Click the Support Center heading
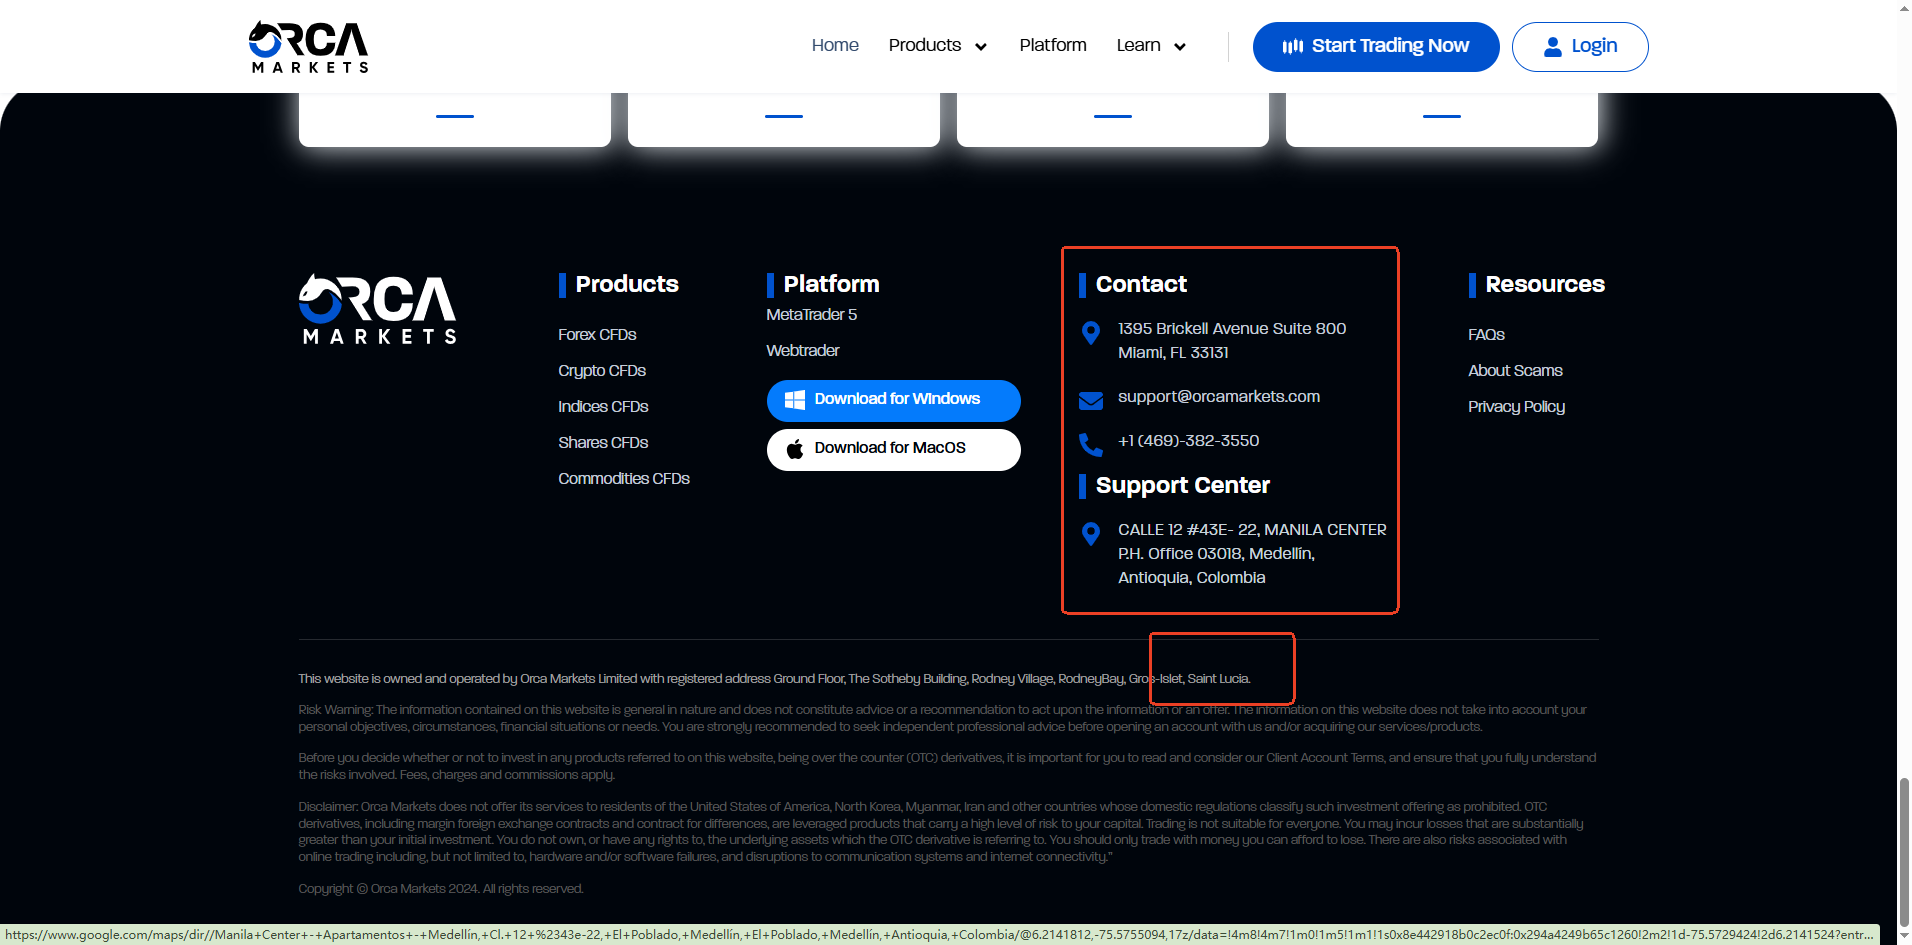 (1183, 486)
